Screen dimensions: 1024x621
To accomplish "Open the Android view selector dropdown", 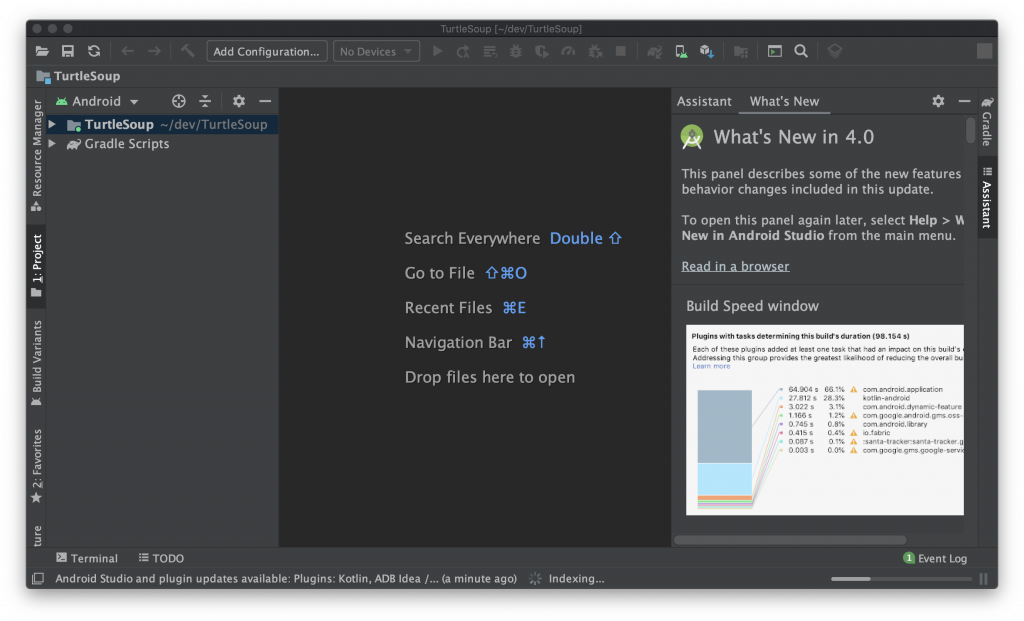I will click(x=97, y=101).
